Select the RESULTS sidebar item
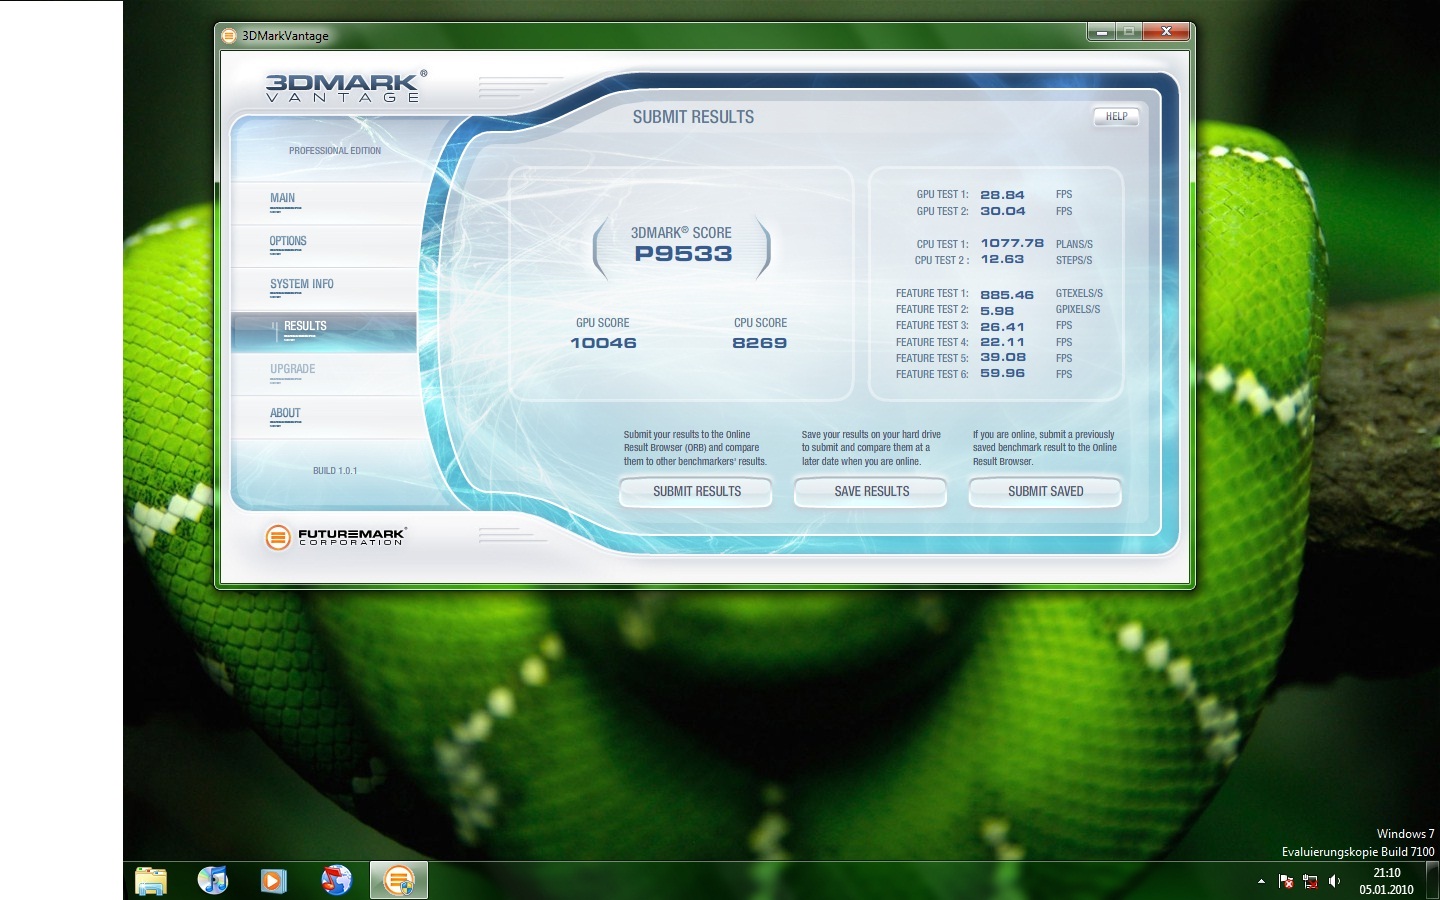The height and width of the screenshot is (900, 1440). click(x=324, y=331)
